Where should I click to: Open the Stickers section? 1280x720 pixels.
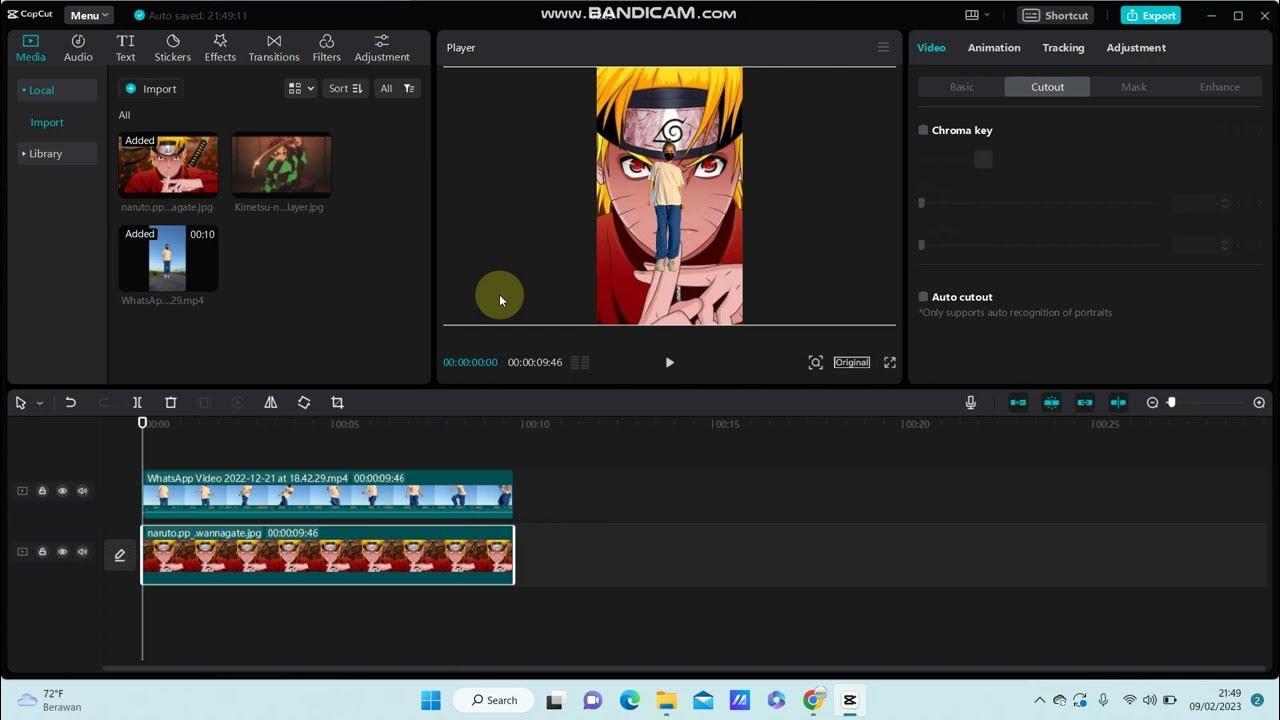tap(173, 48)
